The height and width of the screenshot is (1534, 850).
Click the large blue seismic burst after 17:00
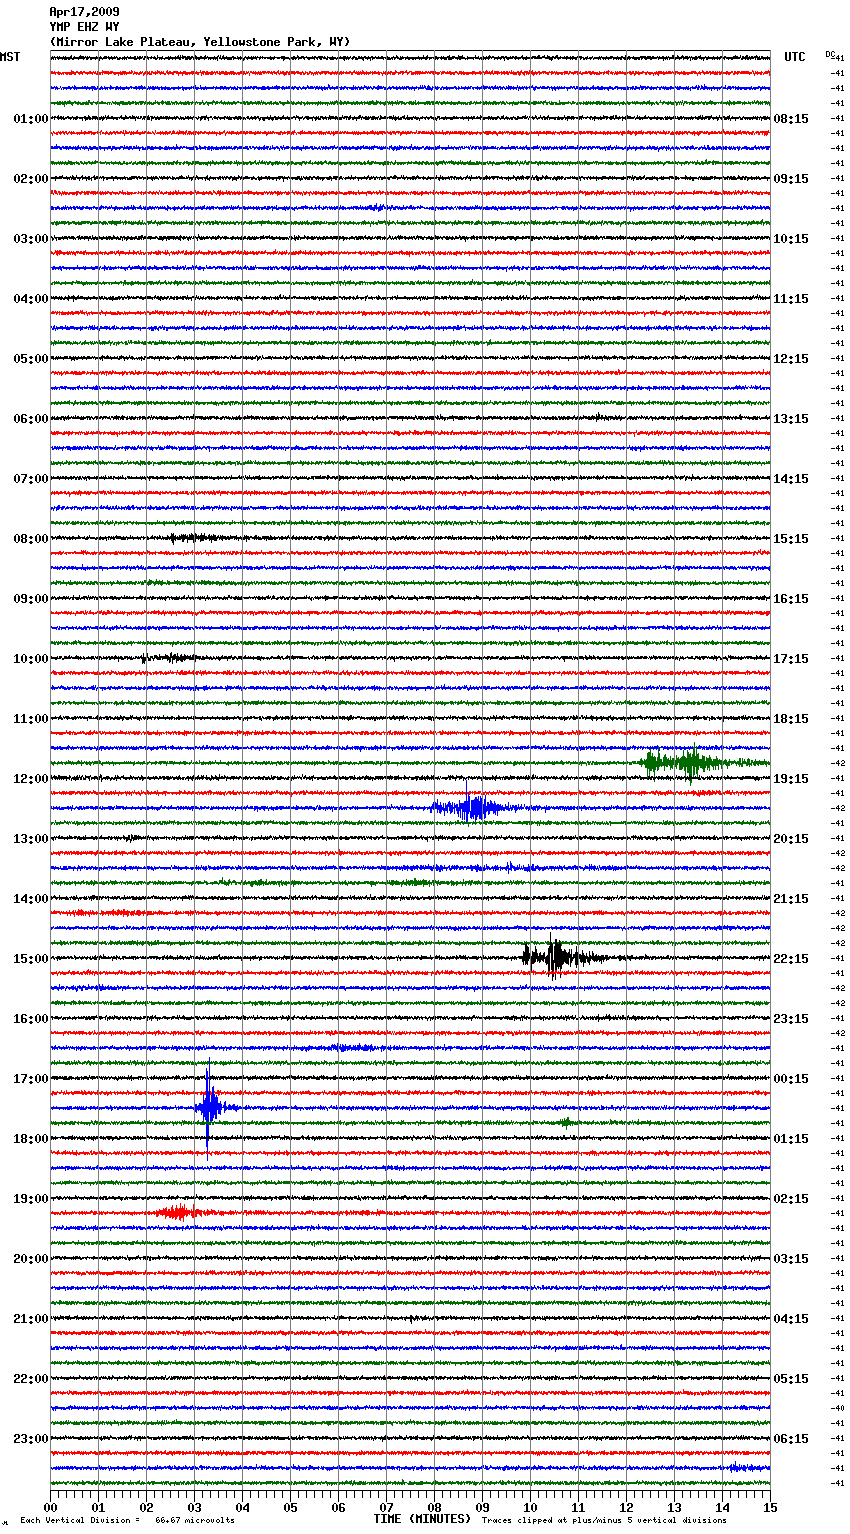point(209,1107)
